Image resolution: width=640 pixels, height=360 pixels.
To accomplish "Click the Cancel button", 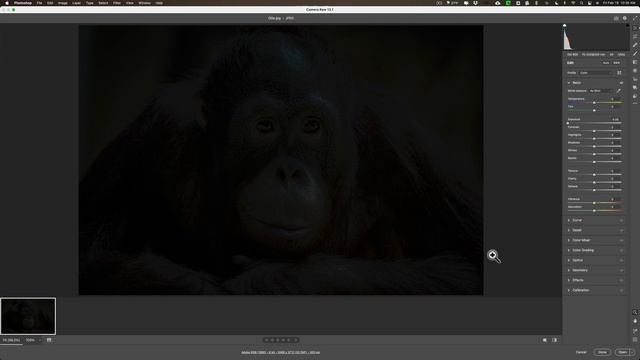I will (x=581, y=352).
